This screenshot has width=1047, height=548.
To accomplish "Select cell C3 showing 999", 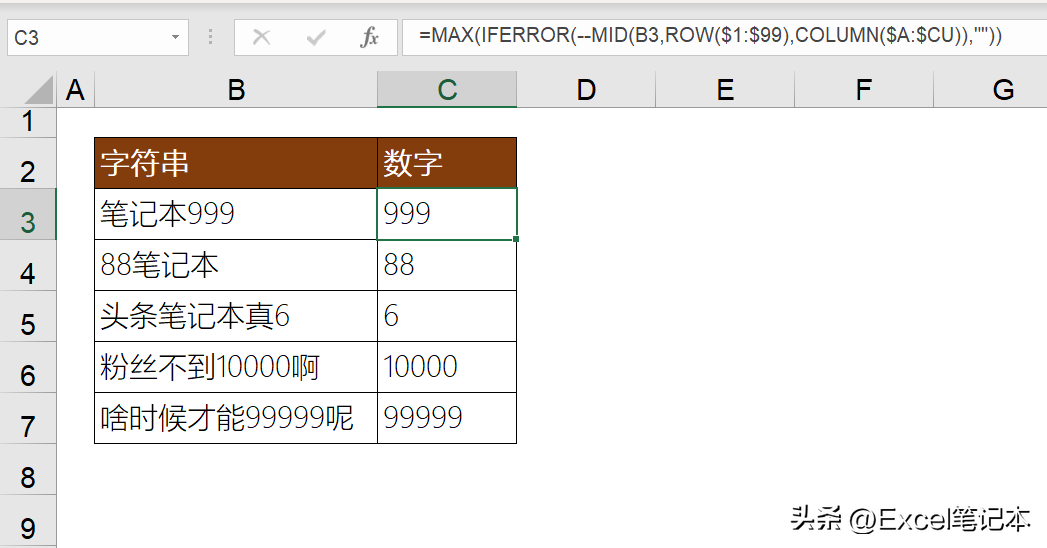I will [x=447, y=214].
